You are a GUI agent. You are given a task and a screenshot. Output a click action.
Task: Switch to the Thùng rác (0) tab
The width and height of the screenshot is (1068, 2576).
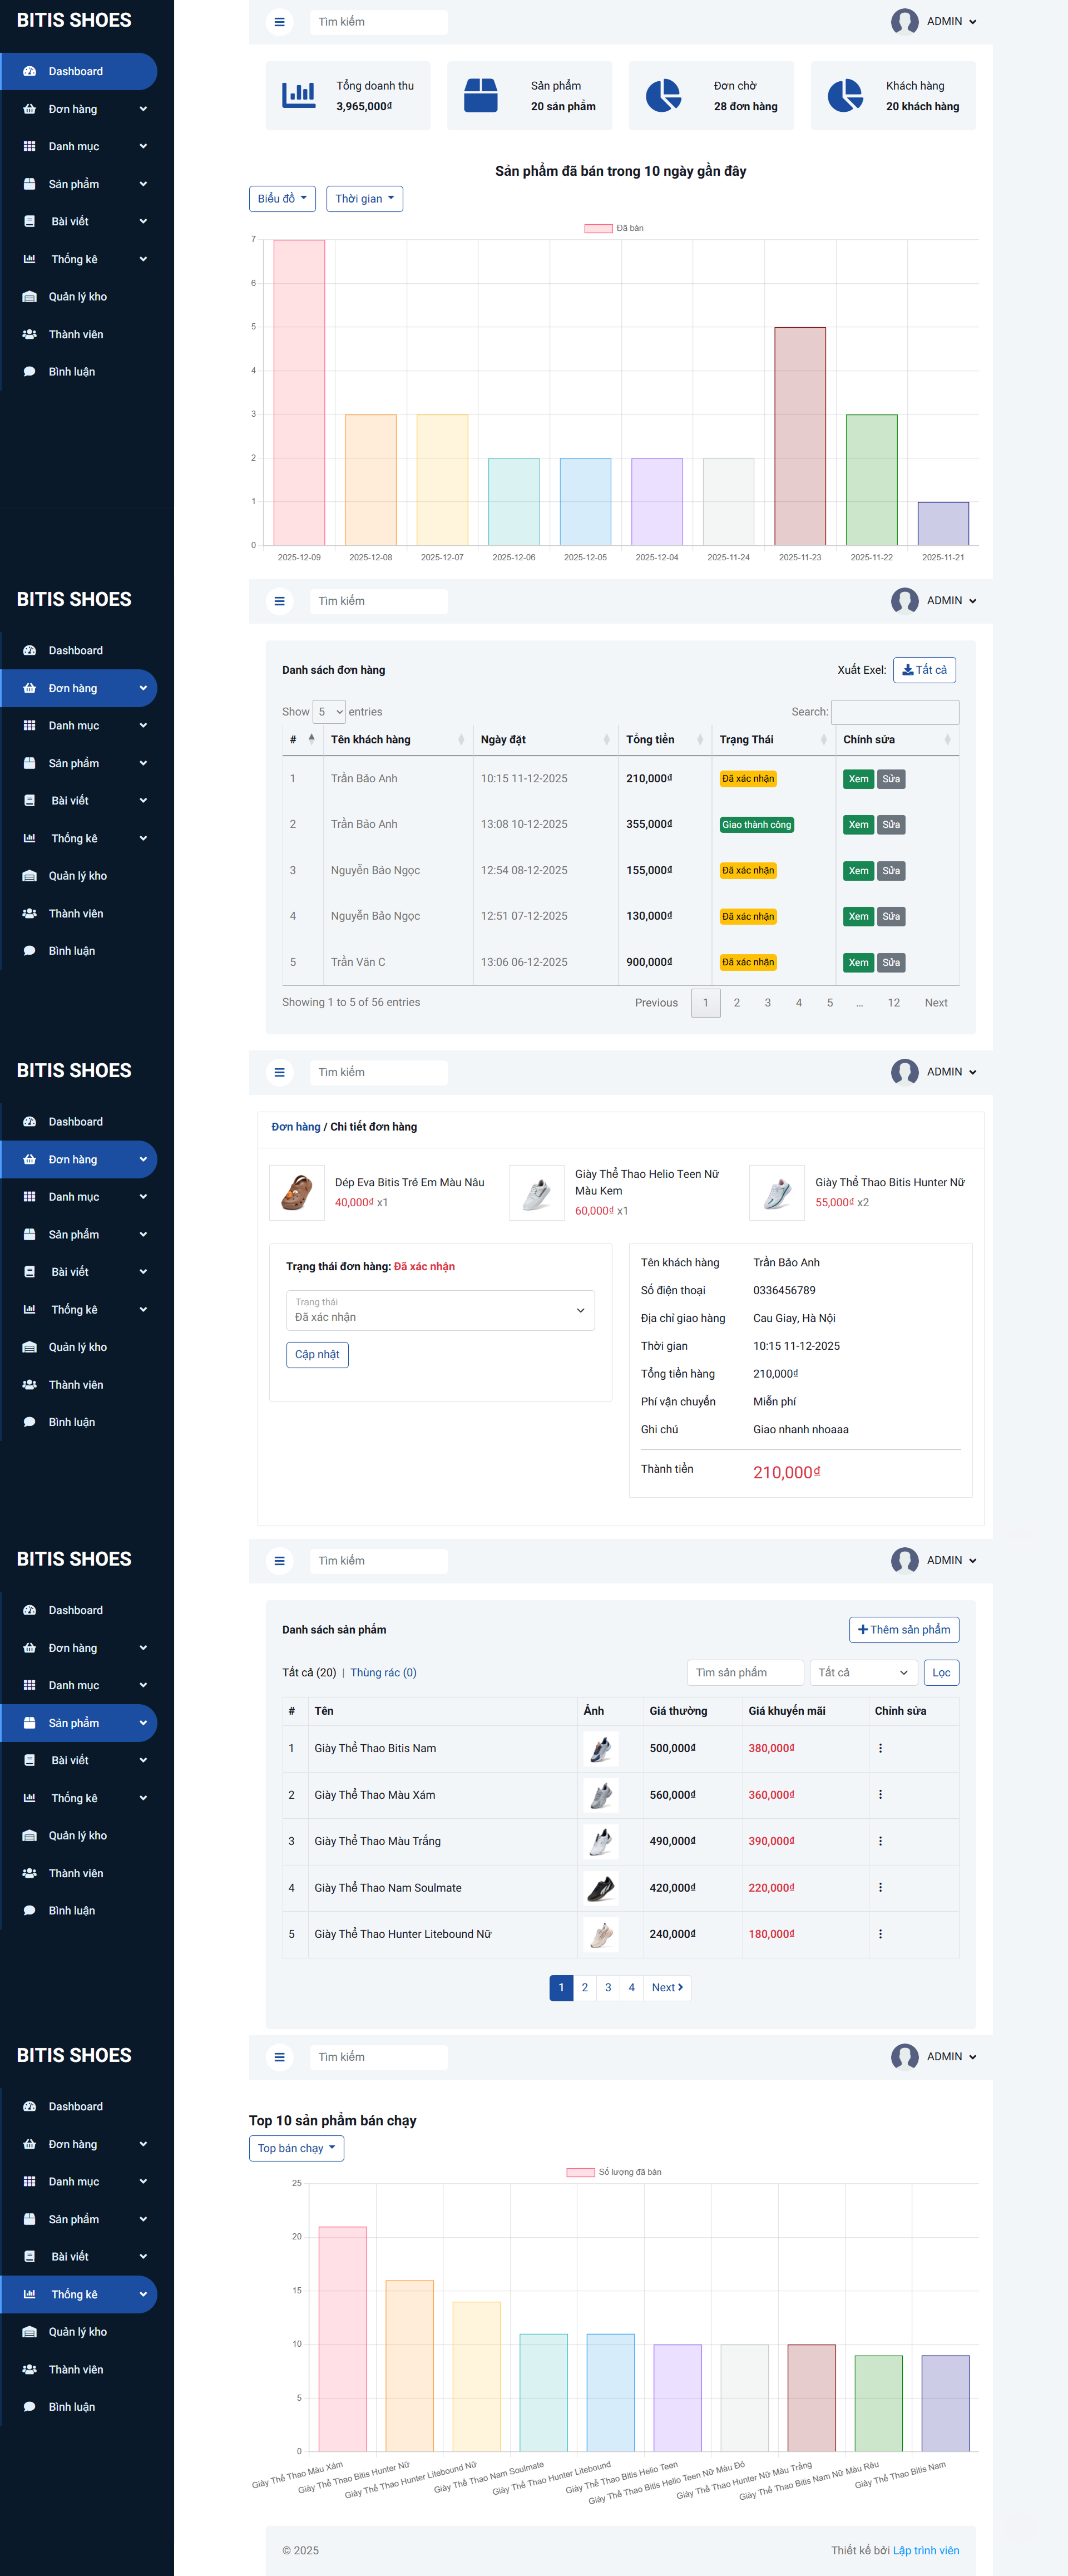(x=383, y=1672)
